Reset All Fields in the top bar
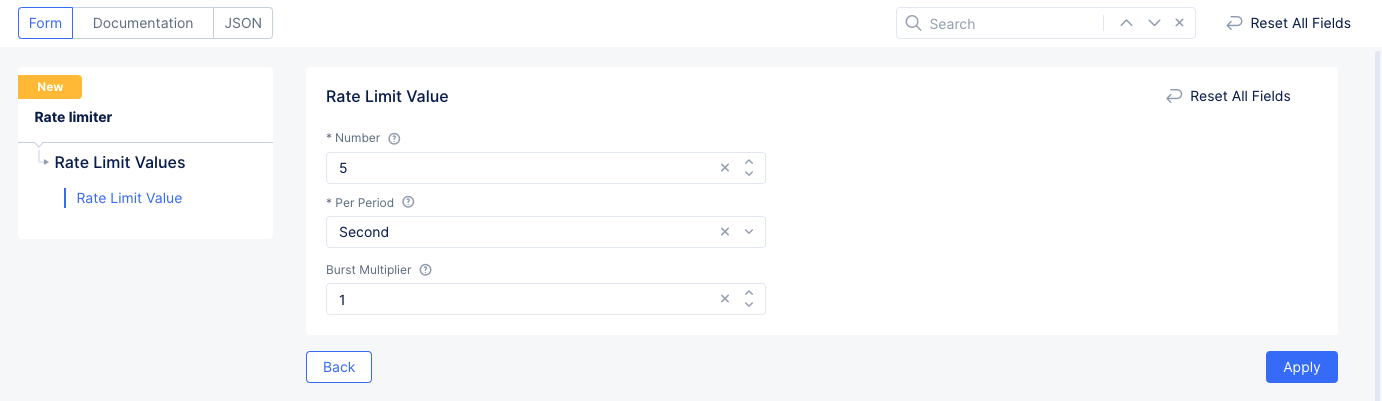 [x=1288, y=23]
